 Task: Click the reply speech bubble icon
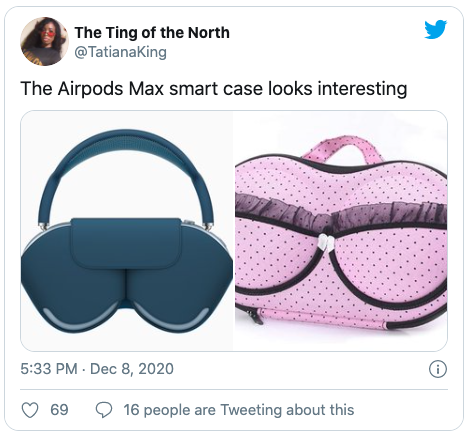(x=104, y=410)
